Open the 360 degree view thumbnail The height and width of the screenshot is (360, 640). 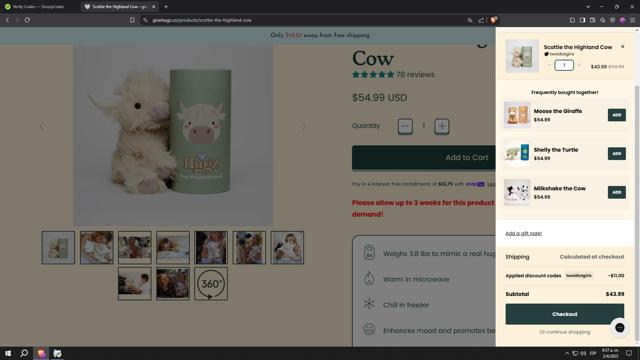(x=211, y=284)
